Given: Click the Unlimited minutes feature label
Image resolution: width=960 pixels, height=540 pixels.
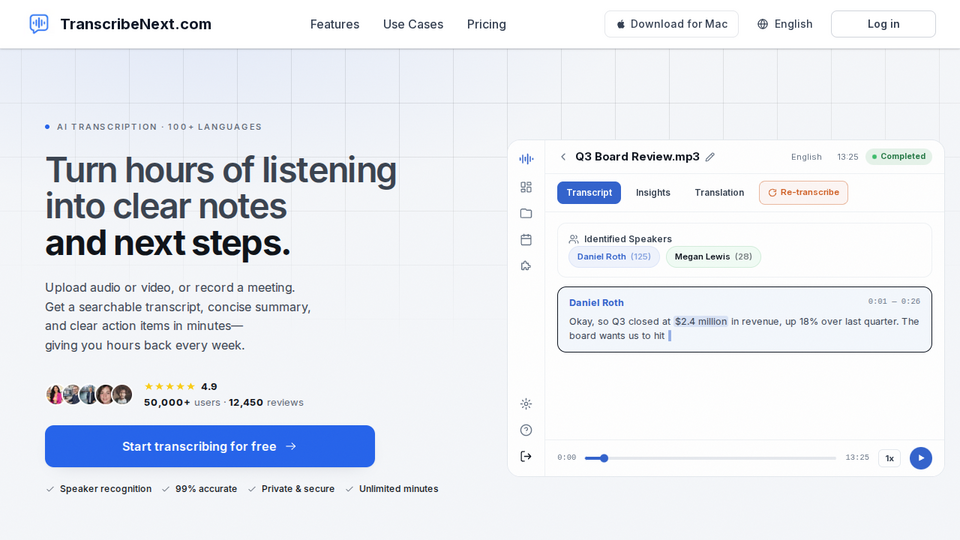Looking at the screenshot, I should (x=399, y=489).
